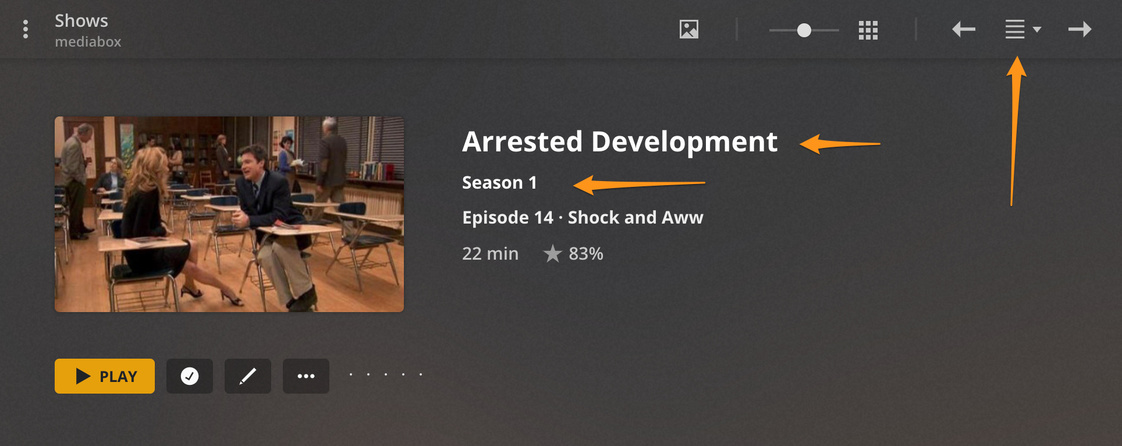Edit episode metadata with the pencil icon
1122x446 pixels.
point(248,376)
